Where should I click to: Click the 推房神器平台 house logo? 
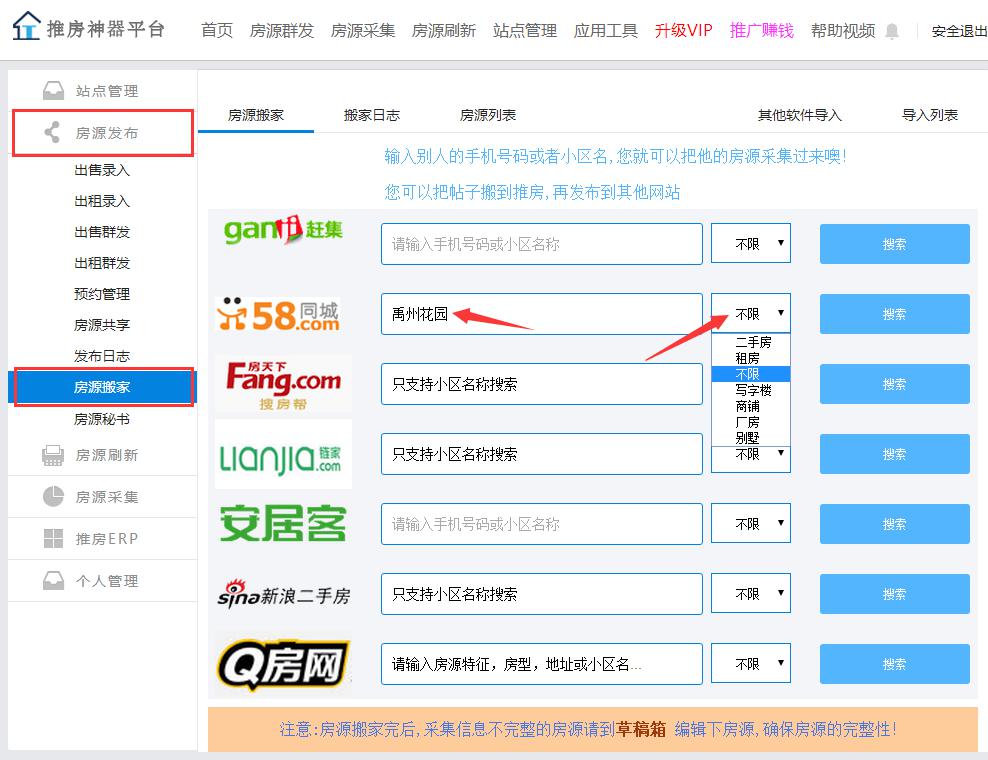click(x=27, y=27)
